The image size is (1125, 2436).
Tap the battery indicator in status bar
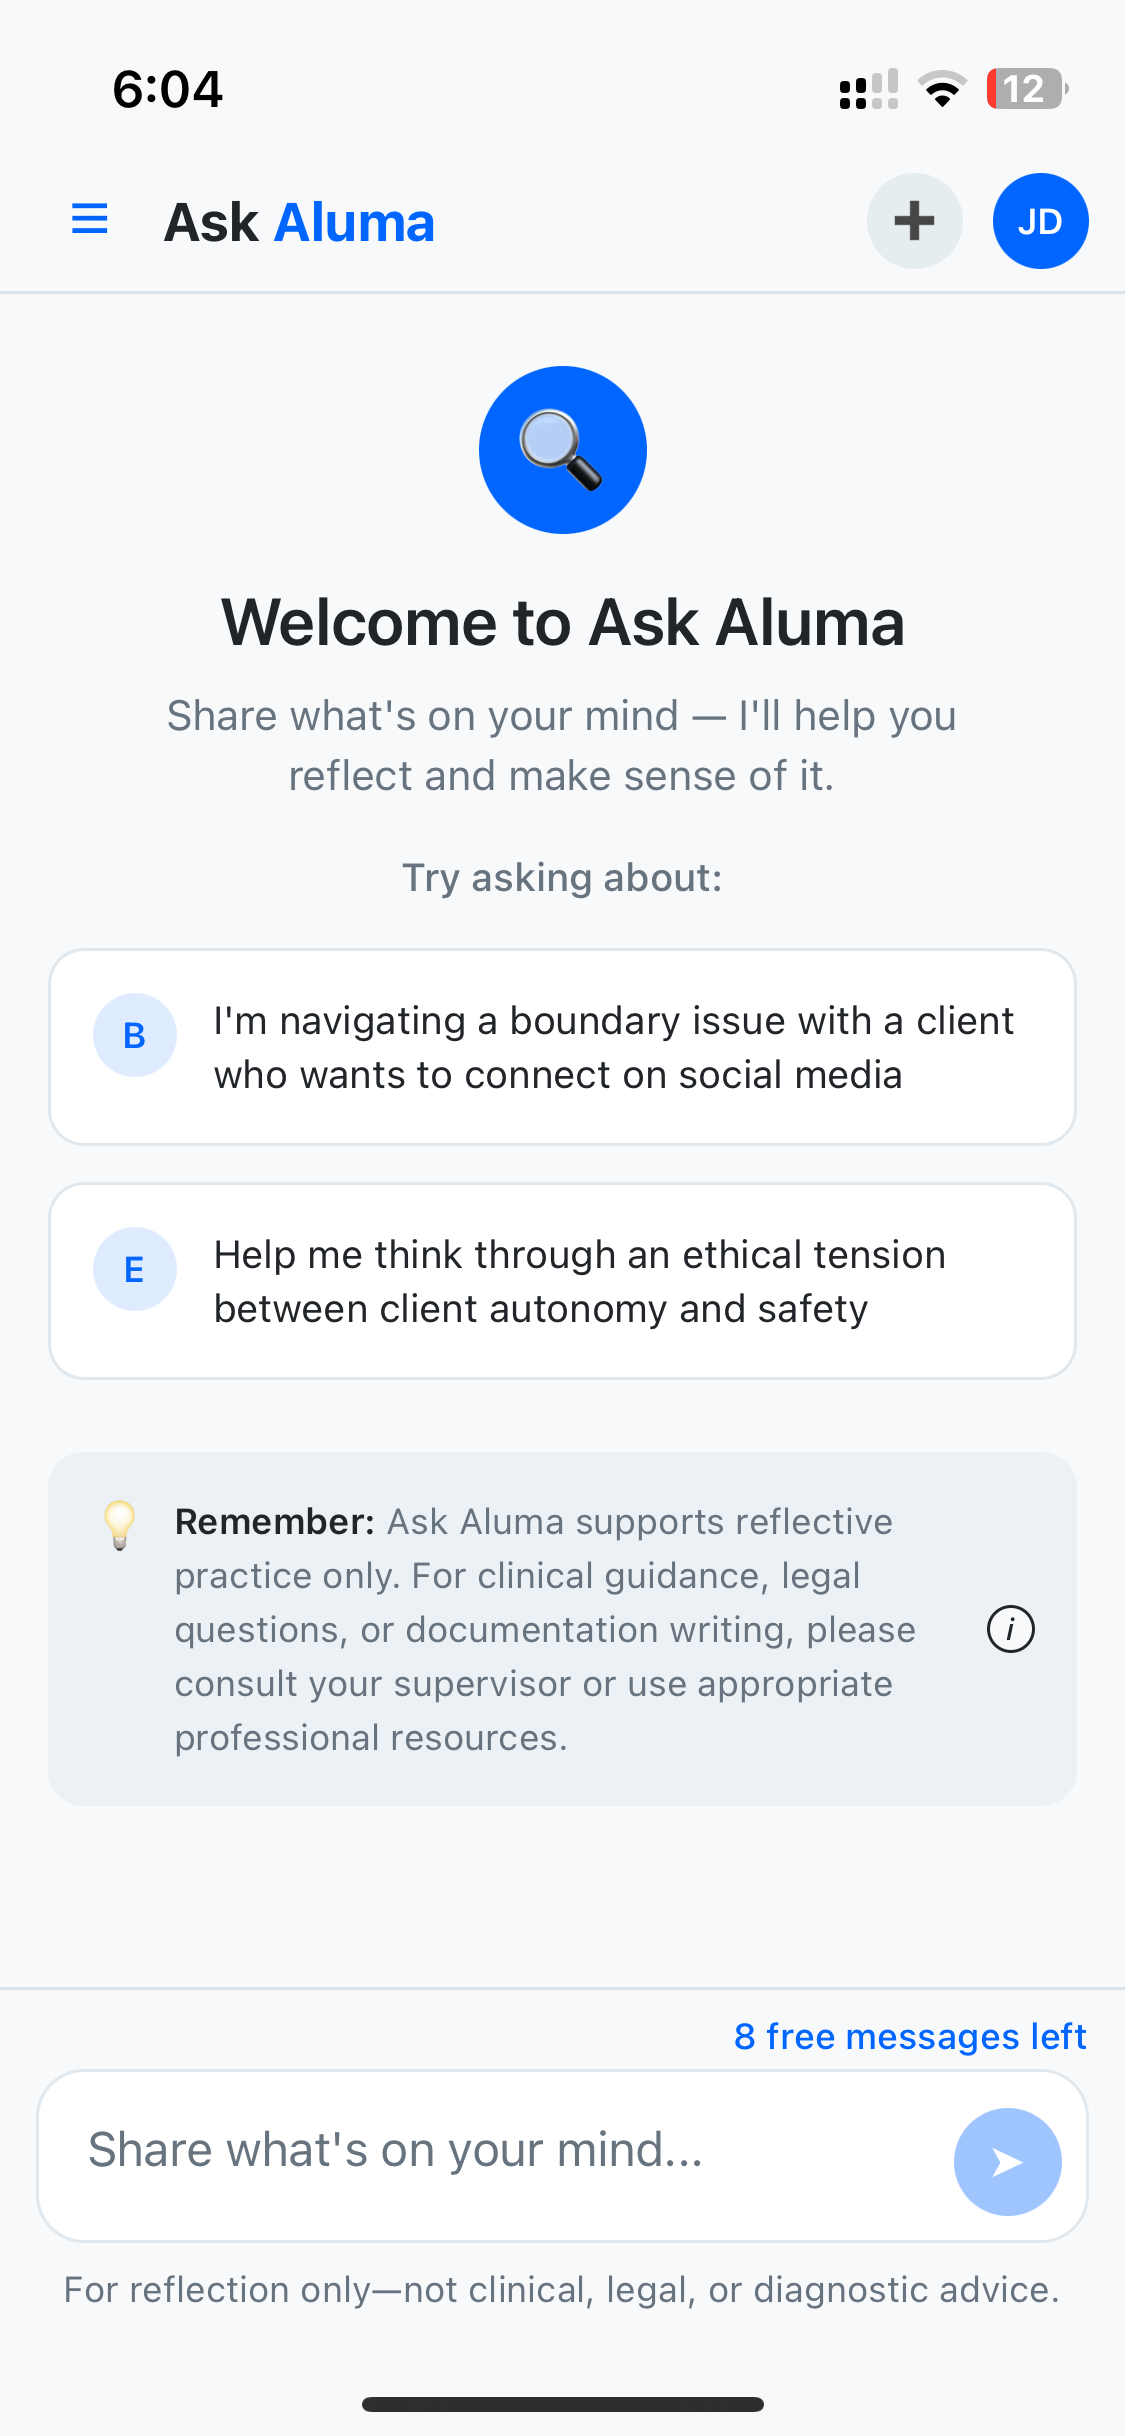1026,89
